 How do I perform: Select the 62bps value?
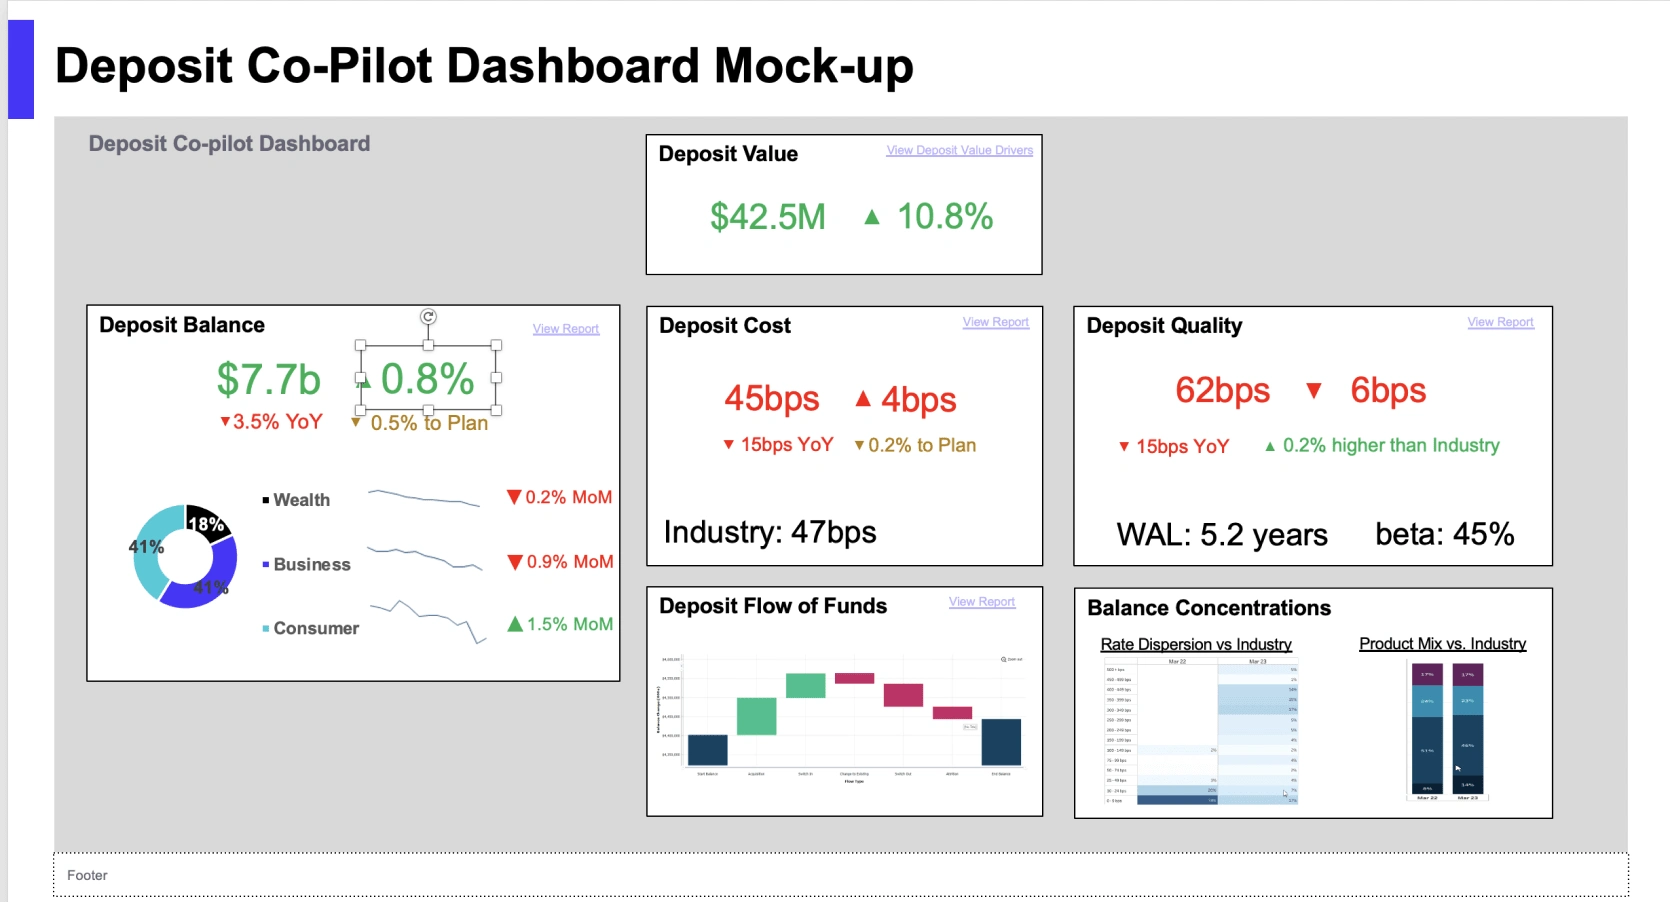1223,391
